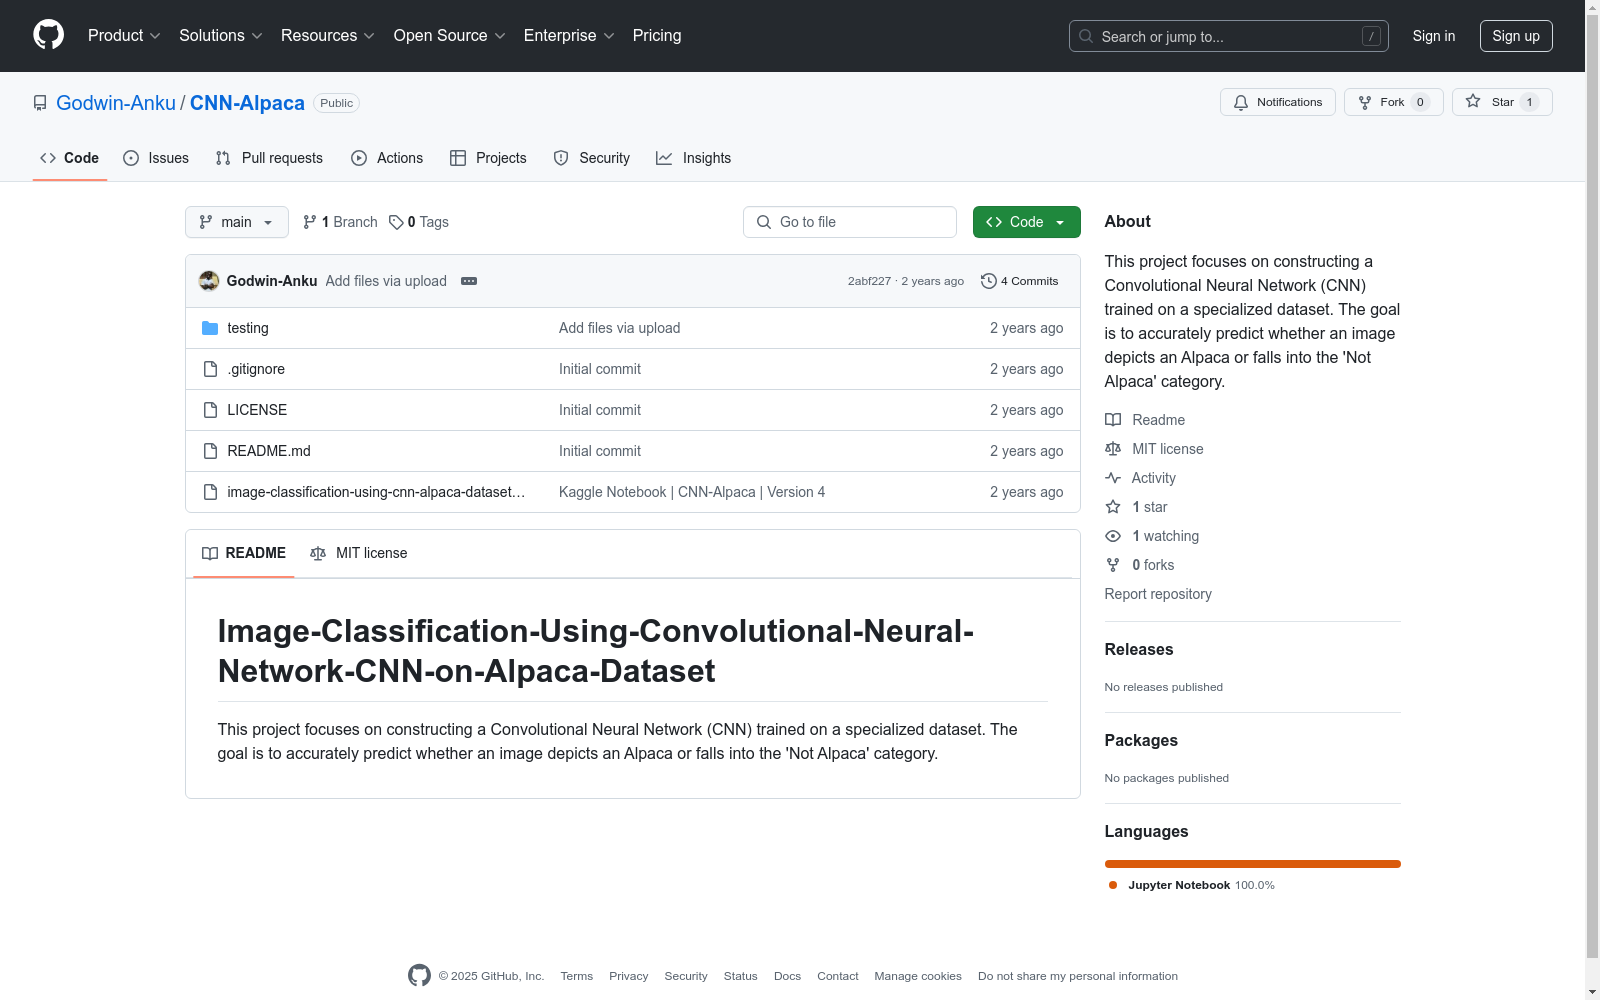Open the README.md file
Image resolution: width=1600 pixels, height=1000 pixels.
(x=269, y=451)
